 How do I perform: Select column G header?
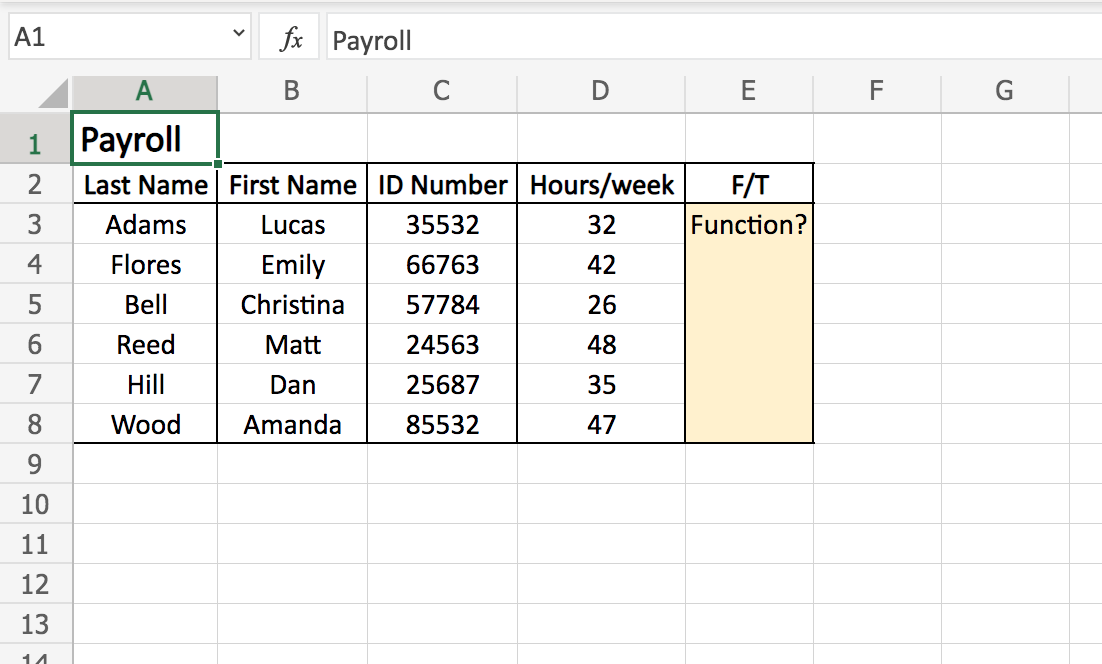[x=1004, y=91]
